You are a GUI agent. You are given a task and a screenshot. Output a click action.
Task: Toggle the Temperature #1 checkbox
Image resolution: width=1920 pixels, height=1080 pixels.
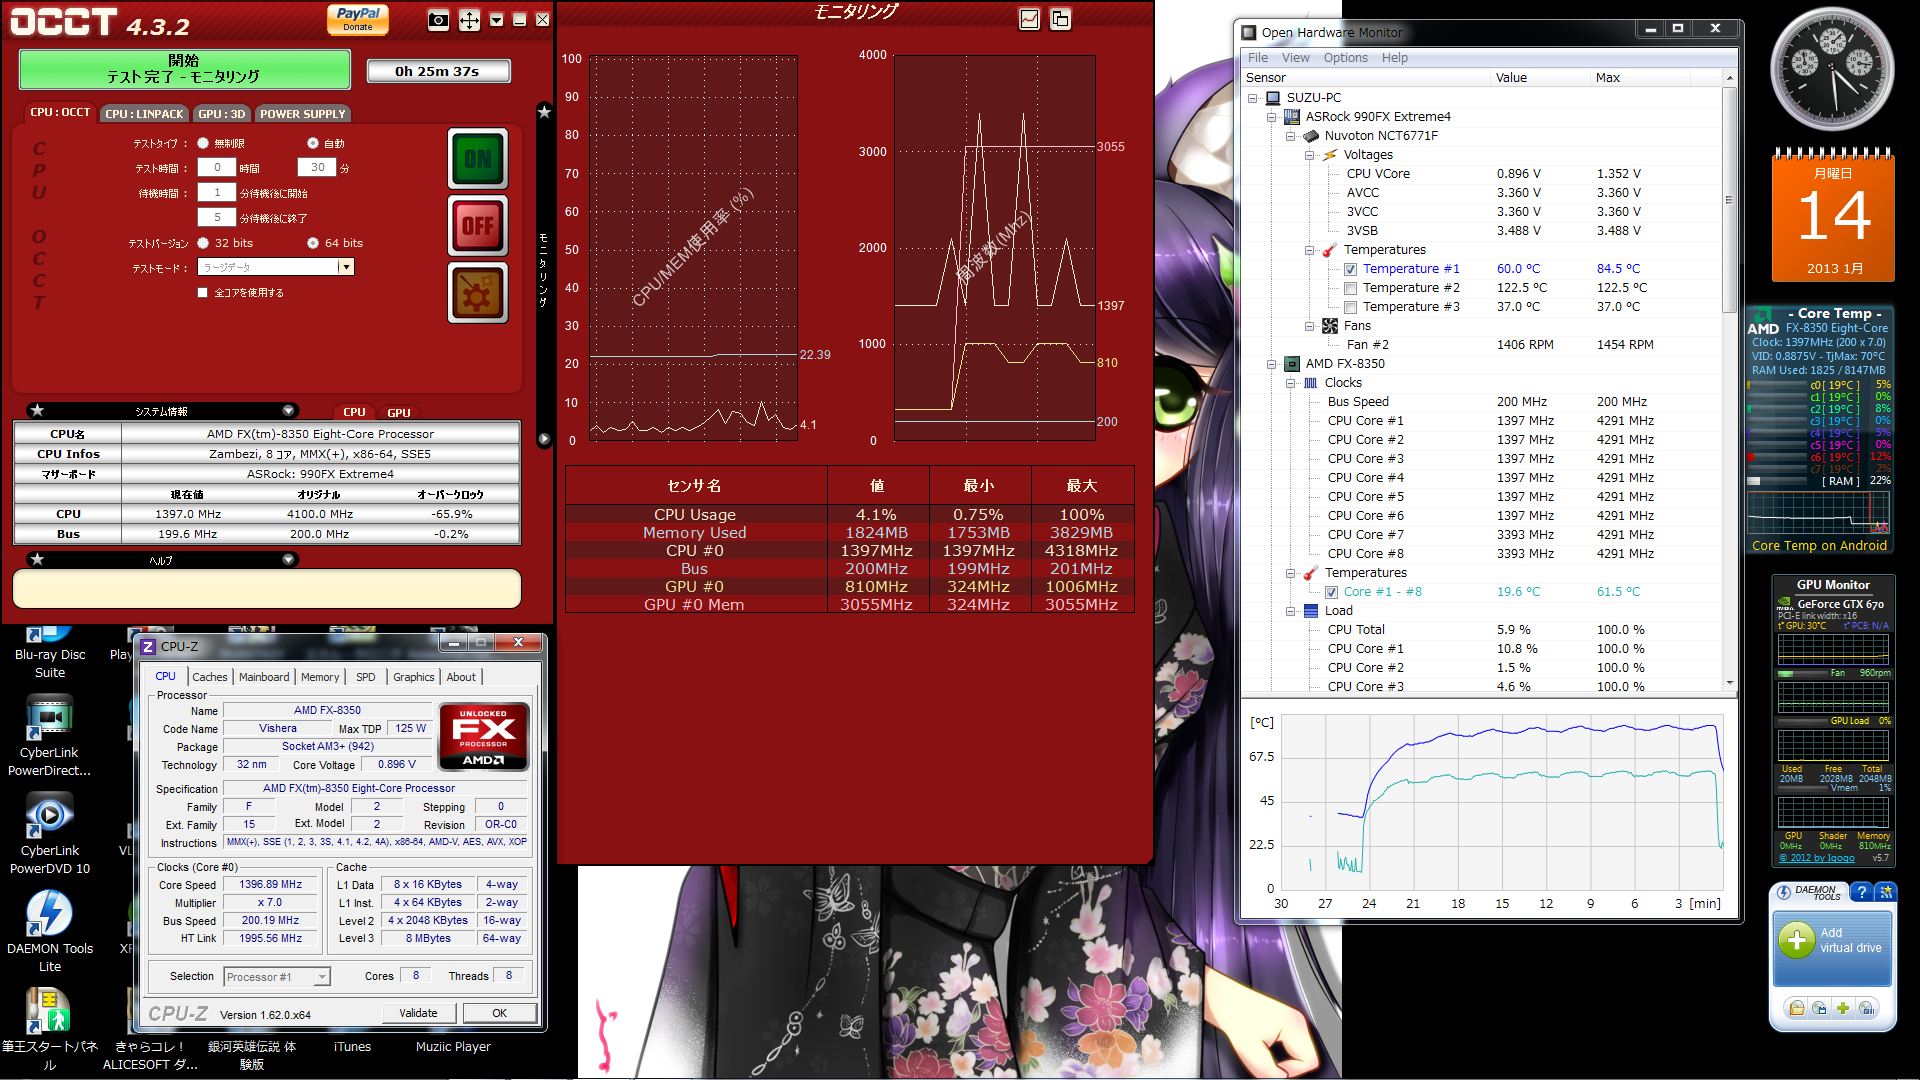pos(1350,269)
